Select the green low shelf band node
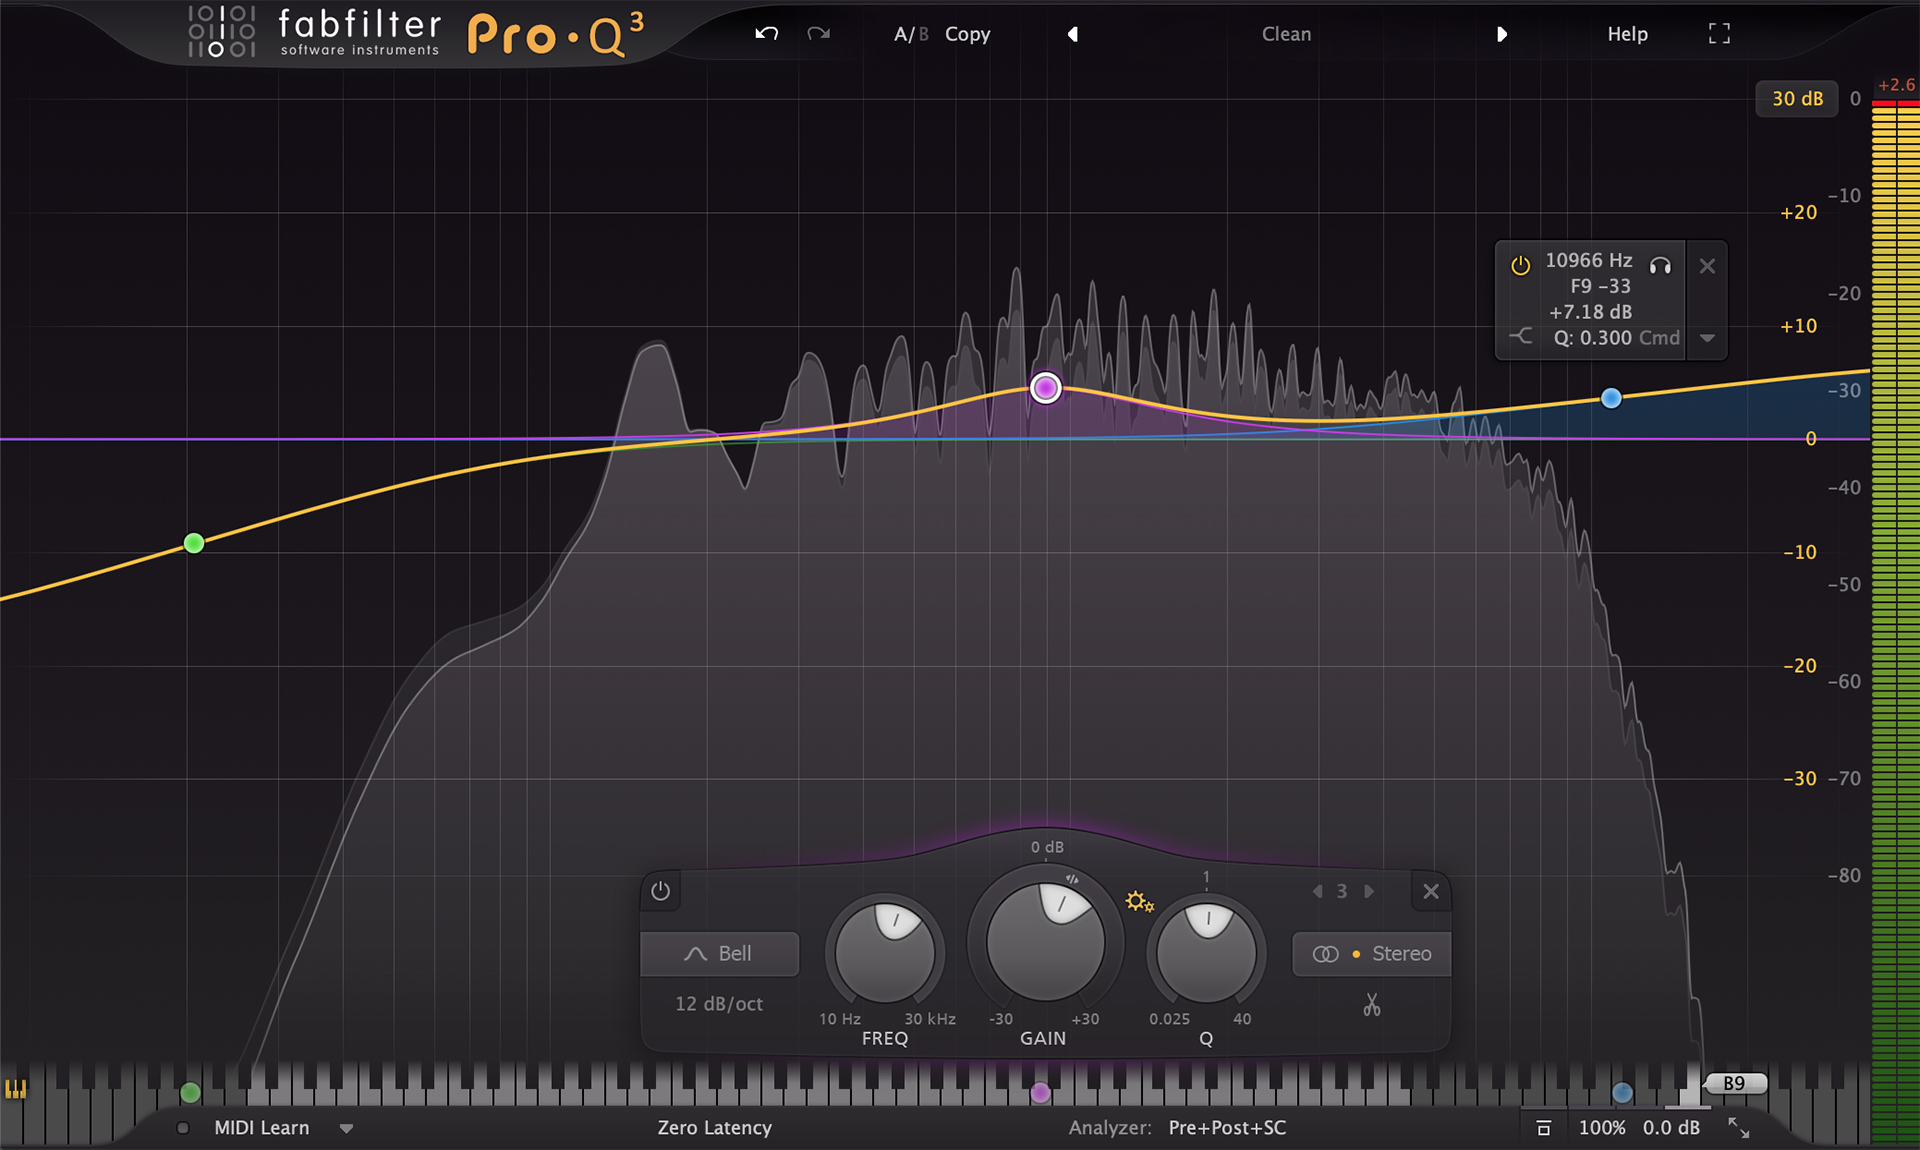The width and height of the screenshot is (1920, 1150). (x=194, y=543)
